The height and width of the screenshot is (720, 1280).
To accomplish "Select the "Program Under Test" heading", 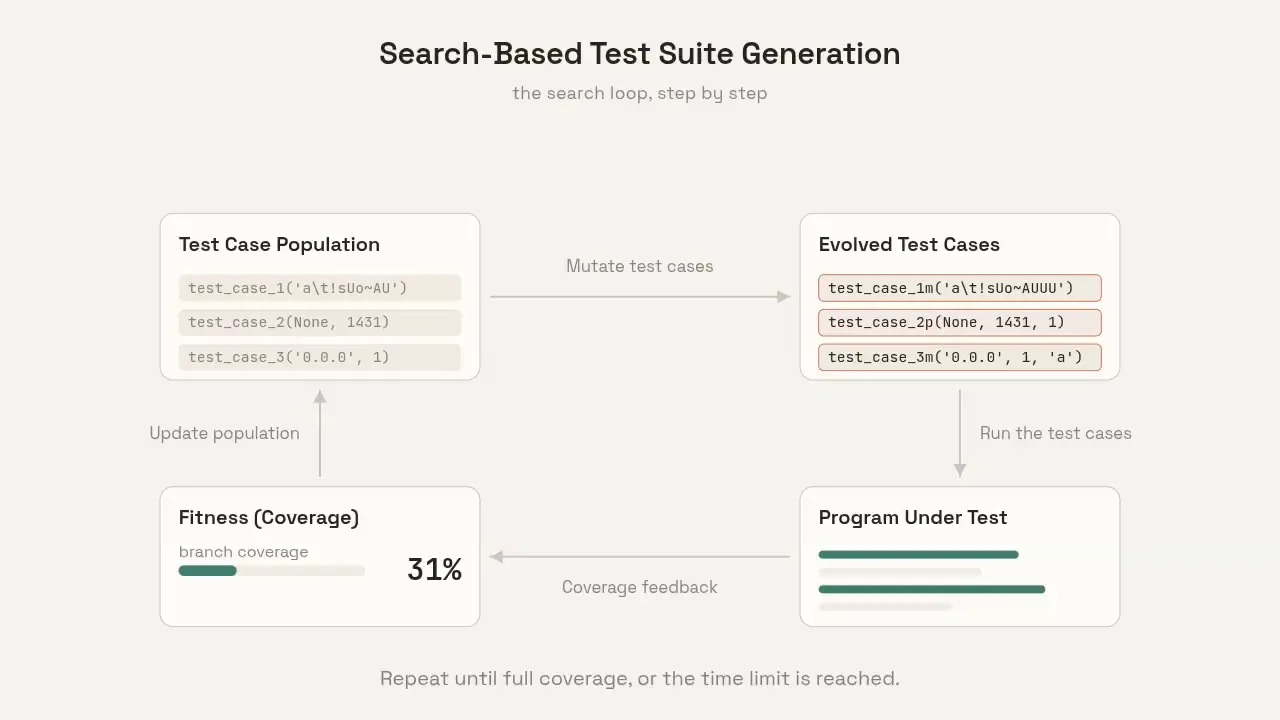I will point(913,517).
